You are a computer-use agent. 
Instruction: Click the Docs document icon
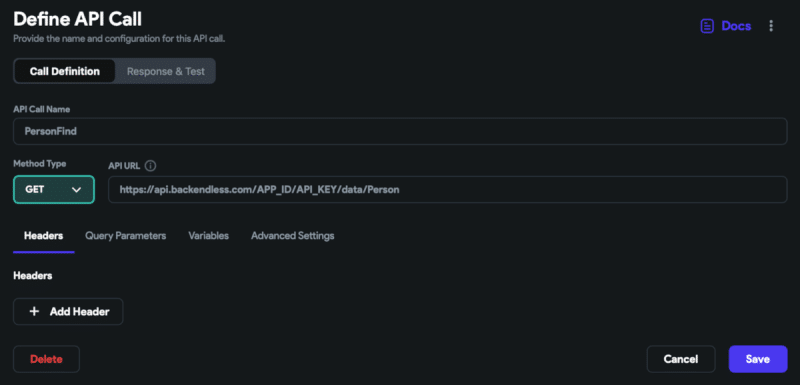tap(707, 26)
